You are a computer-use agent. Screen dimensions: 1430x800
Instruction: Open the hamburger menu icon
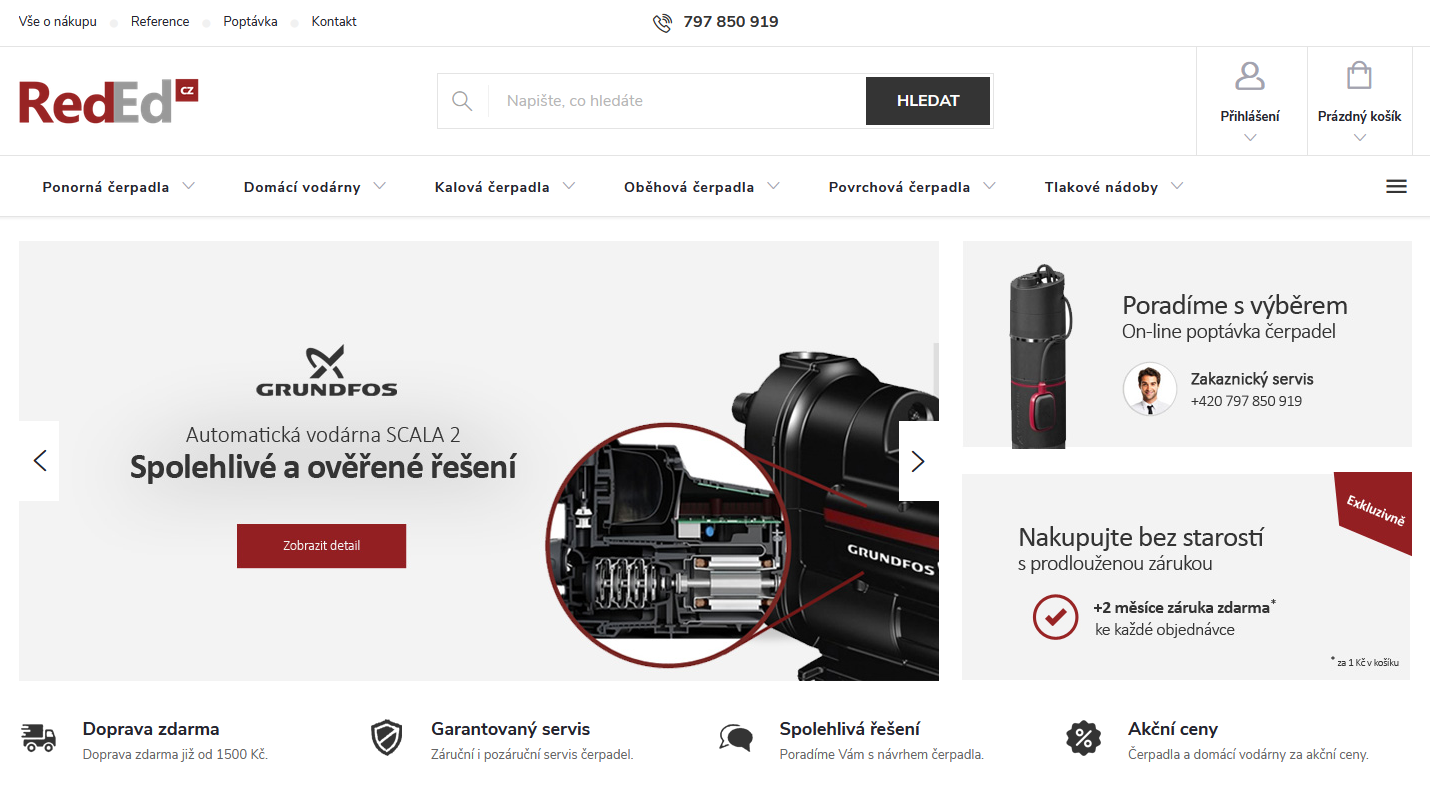[1397, 187]
